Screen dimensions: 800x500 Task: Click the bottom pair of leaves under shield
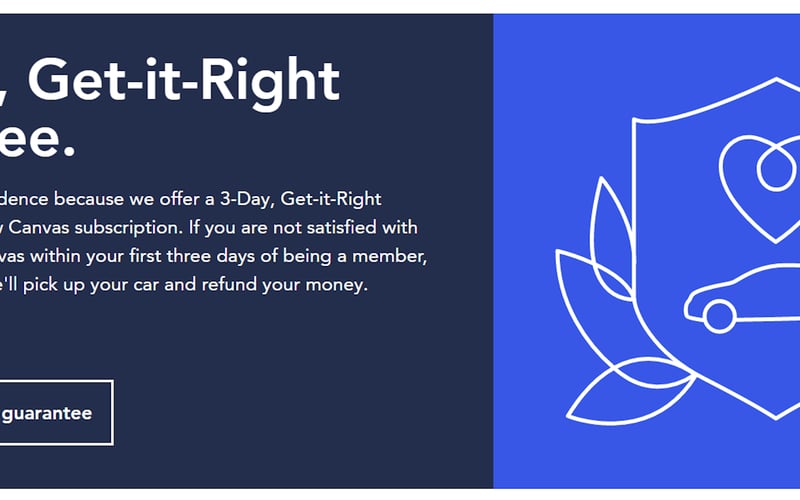(x=631, y=392)
